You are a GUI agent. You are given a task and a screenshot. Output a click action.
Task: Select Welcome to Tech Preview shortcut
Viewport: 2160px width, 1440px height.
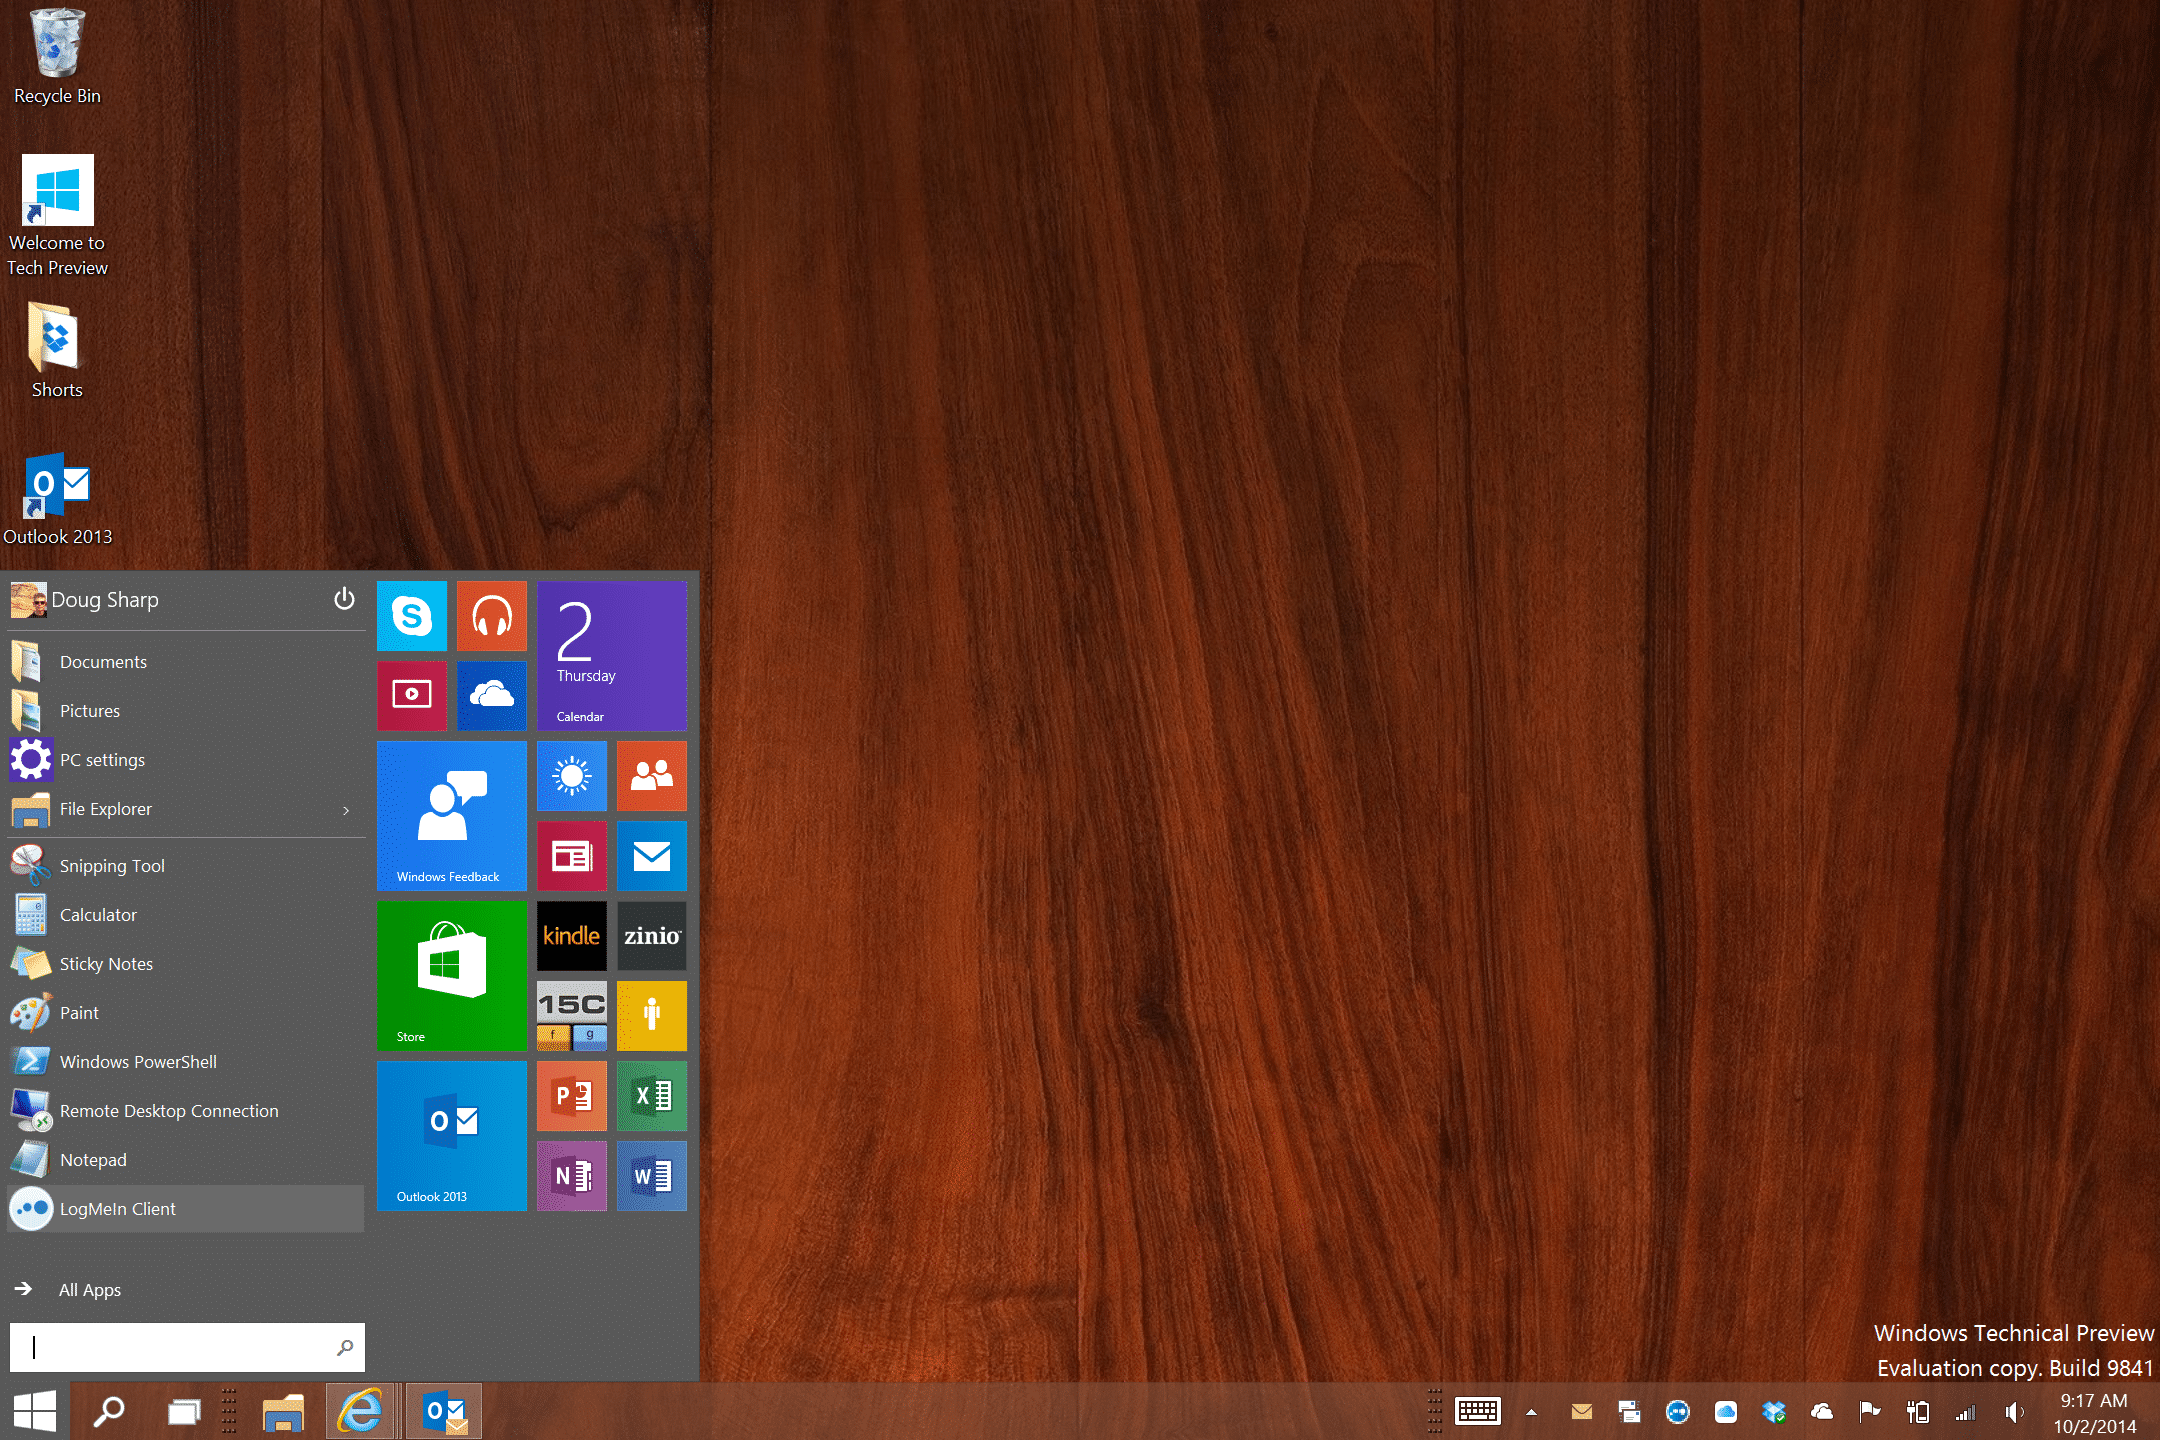[57, 216]
